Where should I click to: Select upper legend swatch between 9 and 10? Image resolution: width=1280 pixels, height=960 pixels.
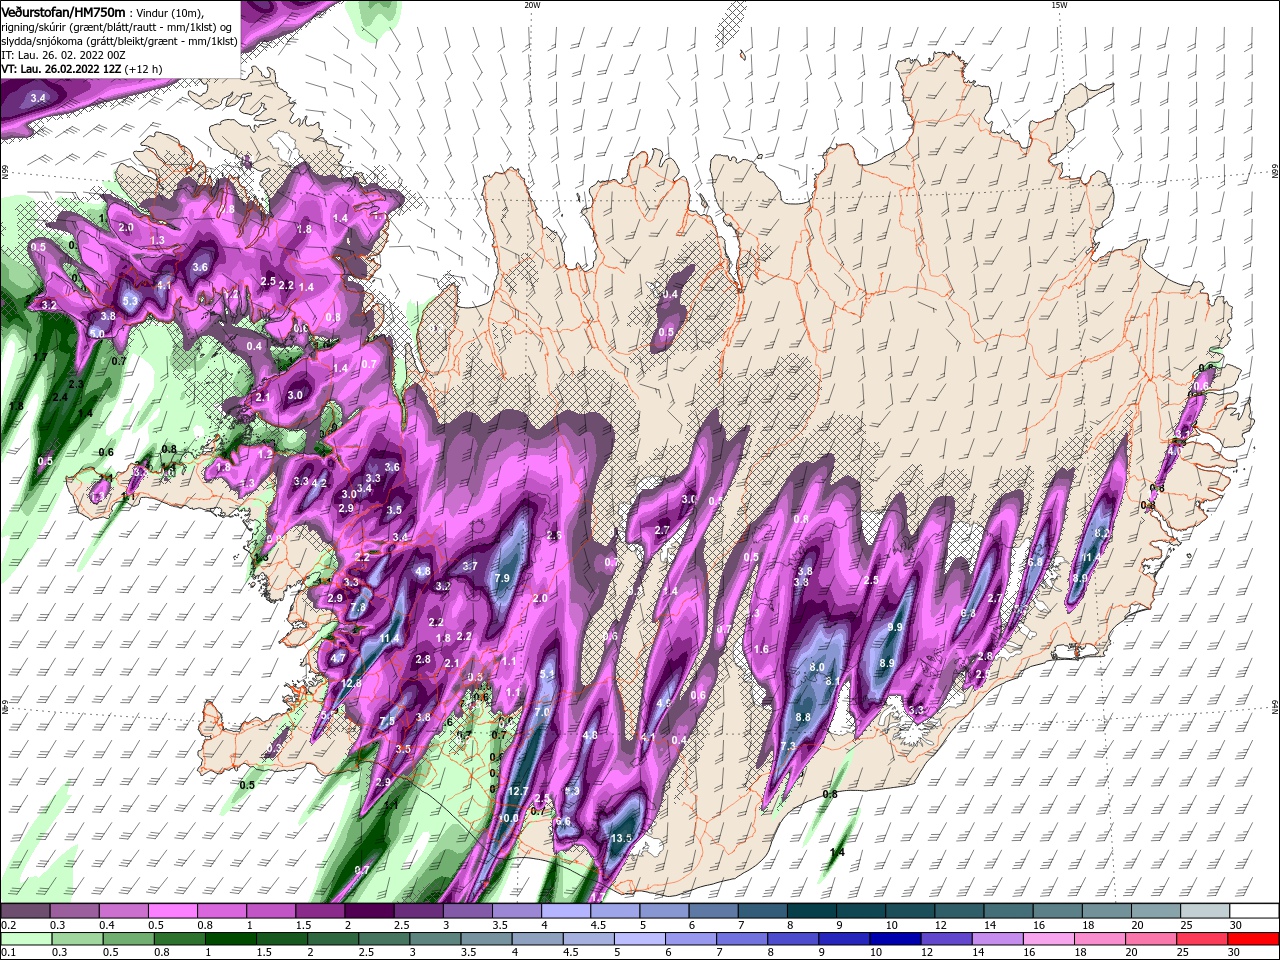coord(861,911)
